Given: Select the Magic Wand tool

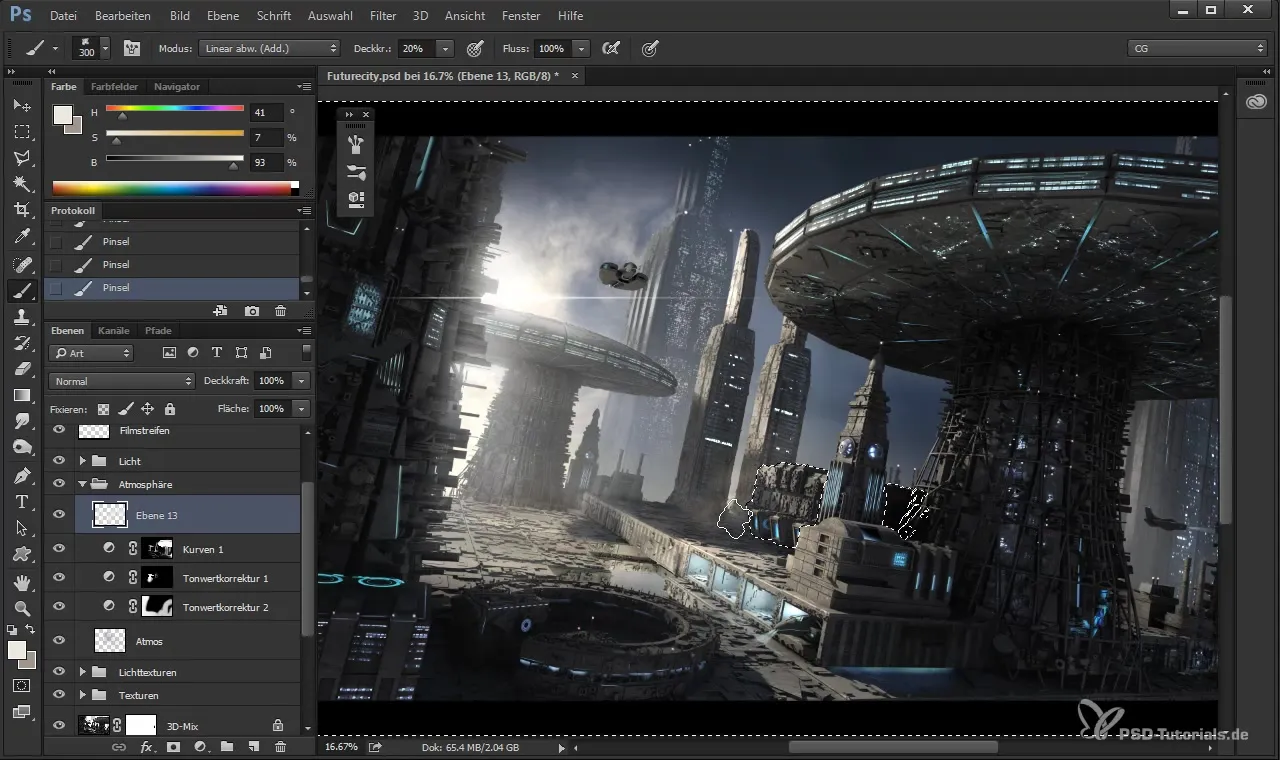Looking at the screenshot, I should (21, 184).
